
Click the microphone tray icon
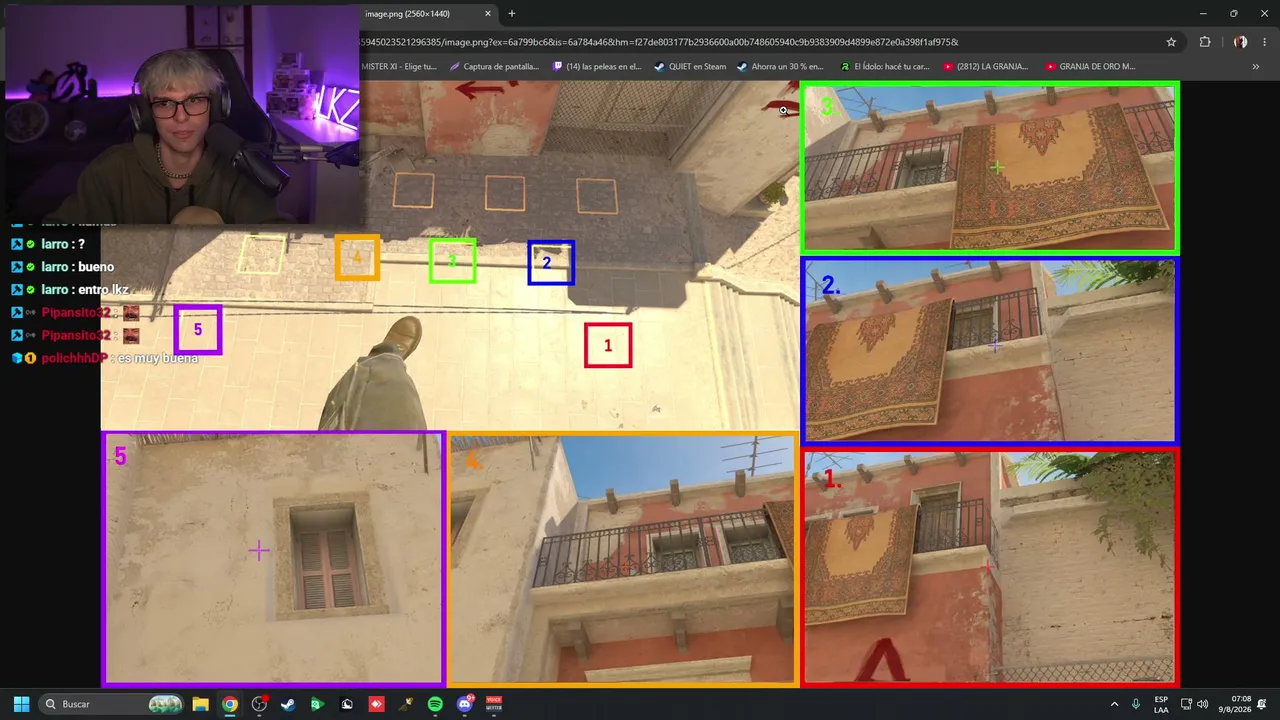[x=1136, y=704]
